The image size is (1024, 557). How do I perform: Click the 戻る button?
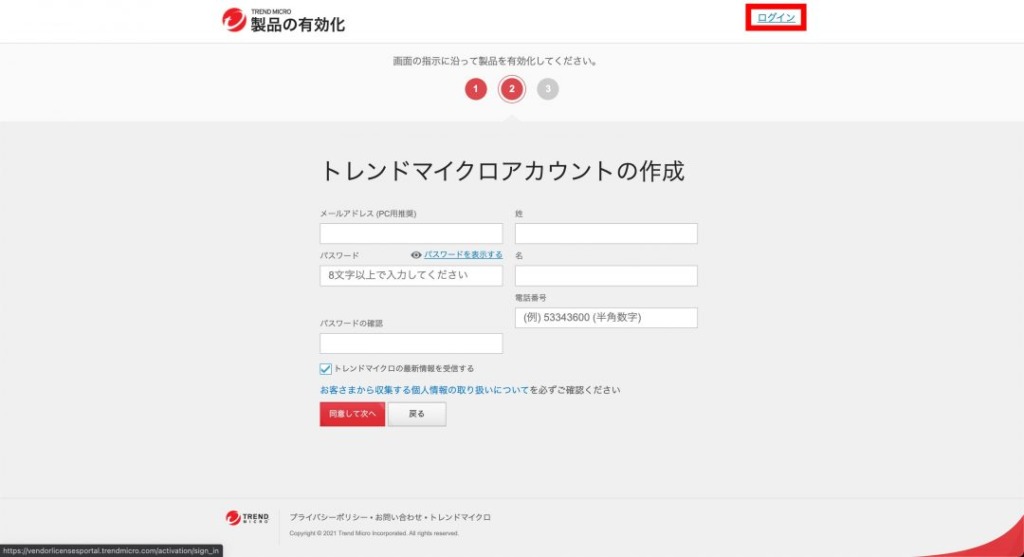point(417,414)
